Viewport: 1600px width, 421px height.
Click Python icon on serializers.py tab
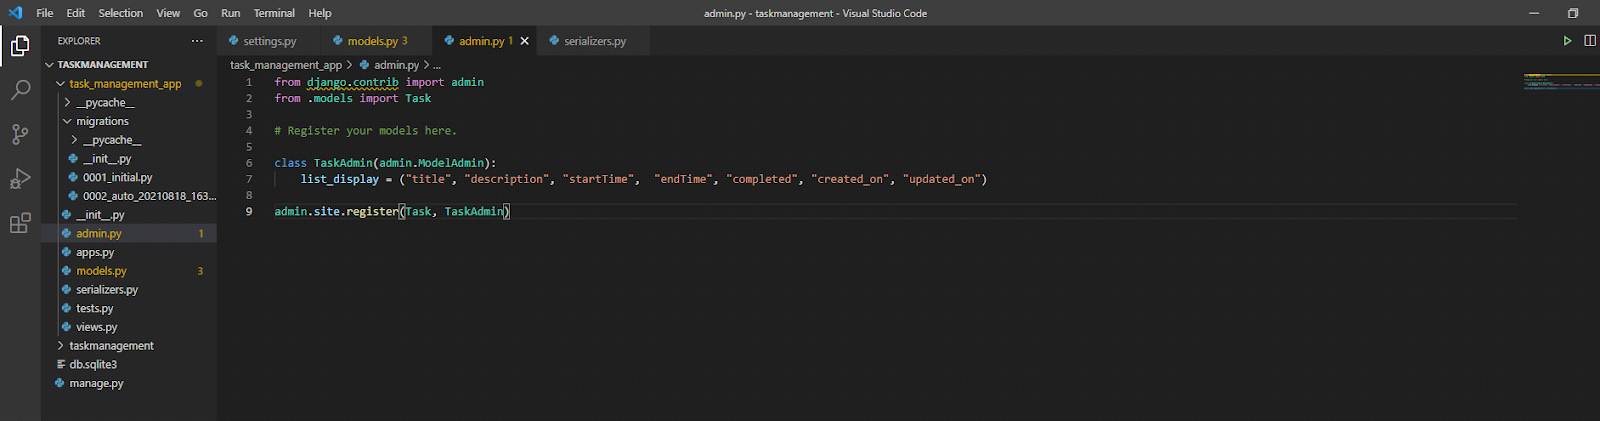554,41
